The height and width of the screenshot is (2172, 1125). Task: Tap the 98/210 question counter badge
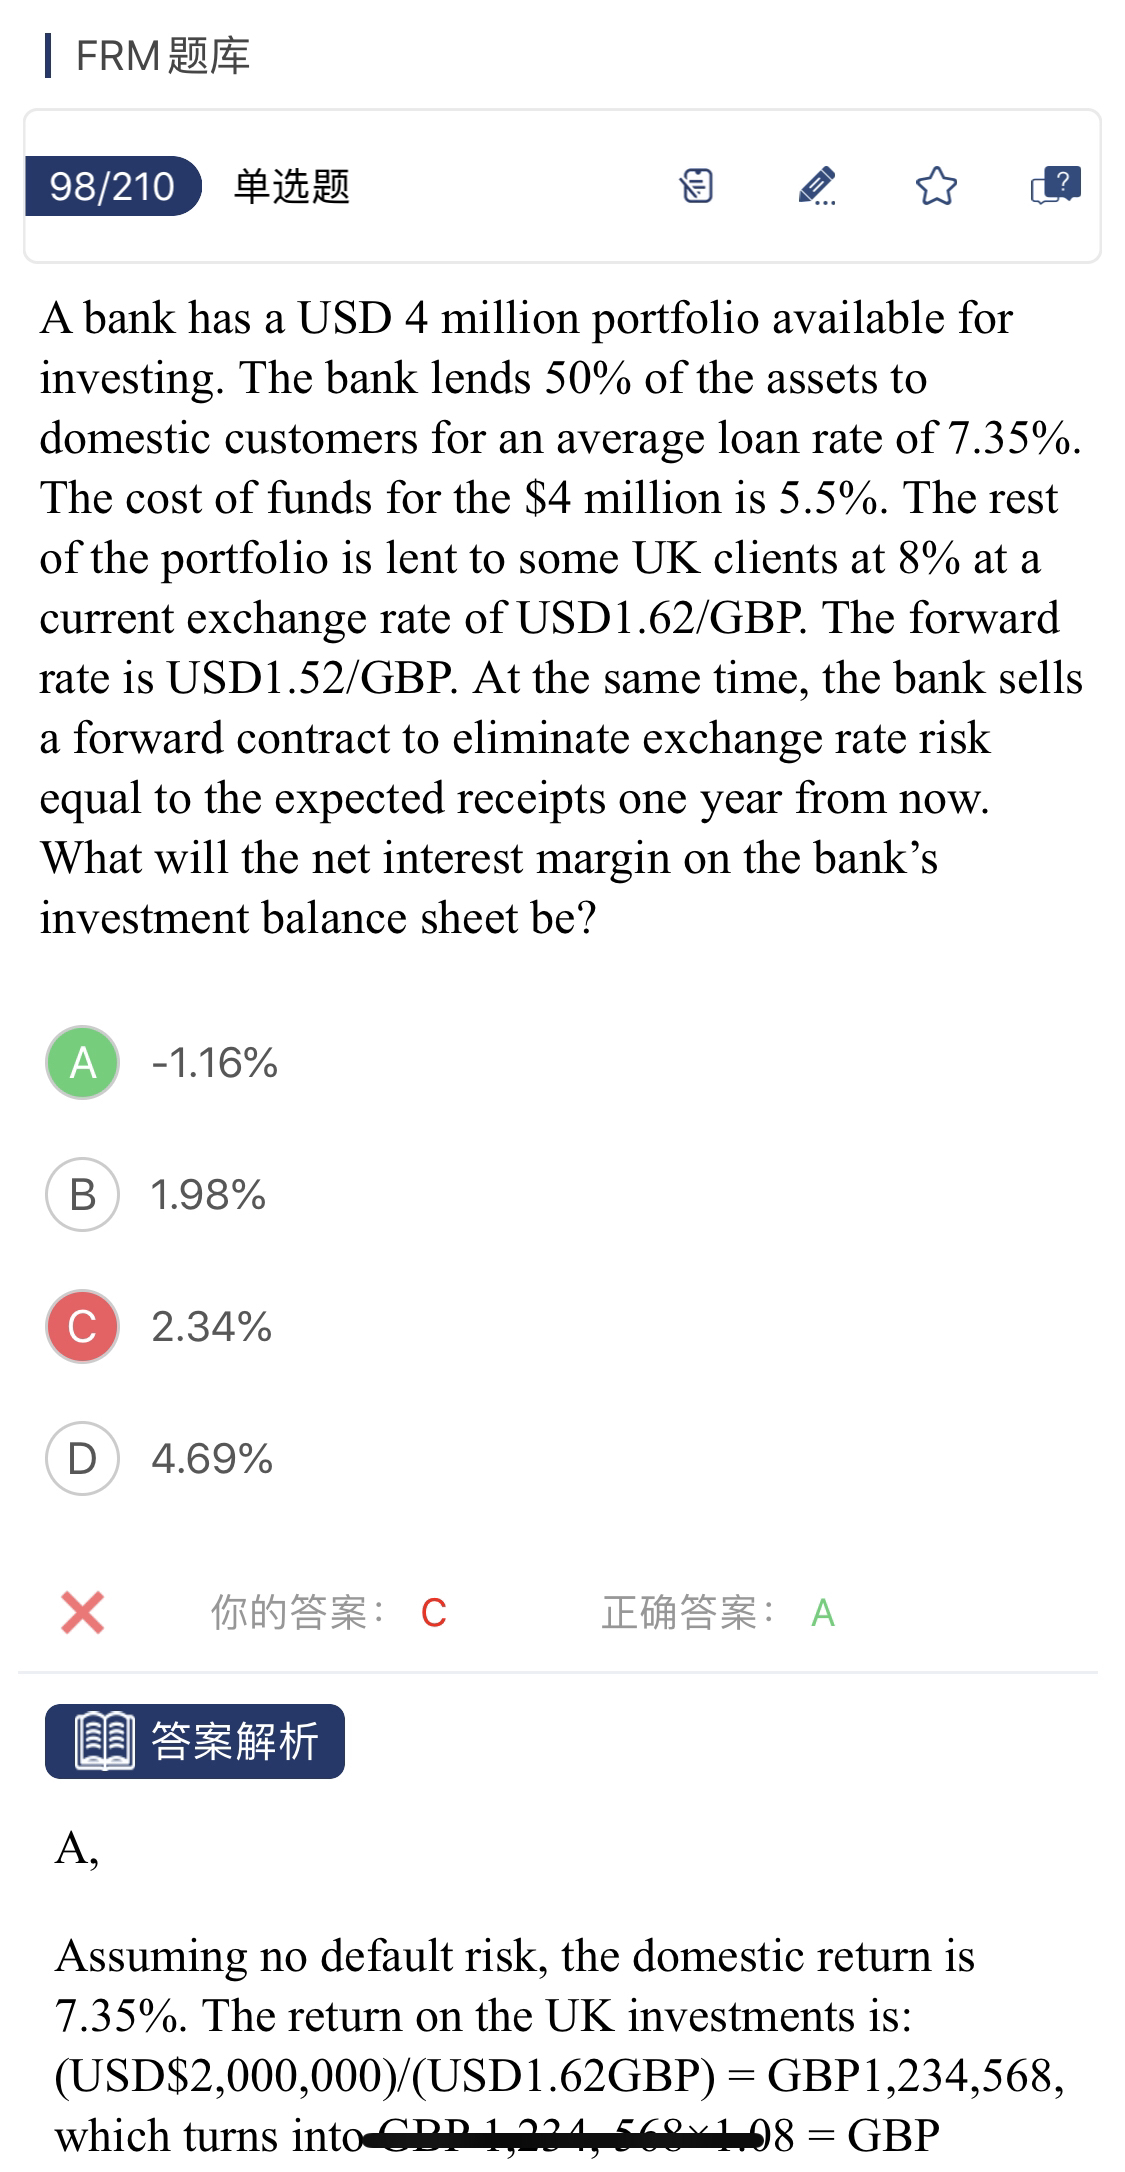tap(112, 186)
